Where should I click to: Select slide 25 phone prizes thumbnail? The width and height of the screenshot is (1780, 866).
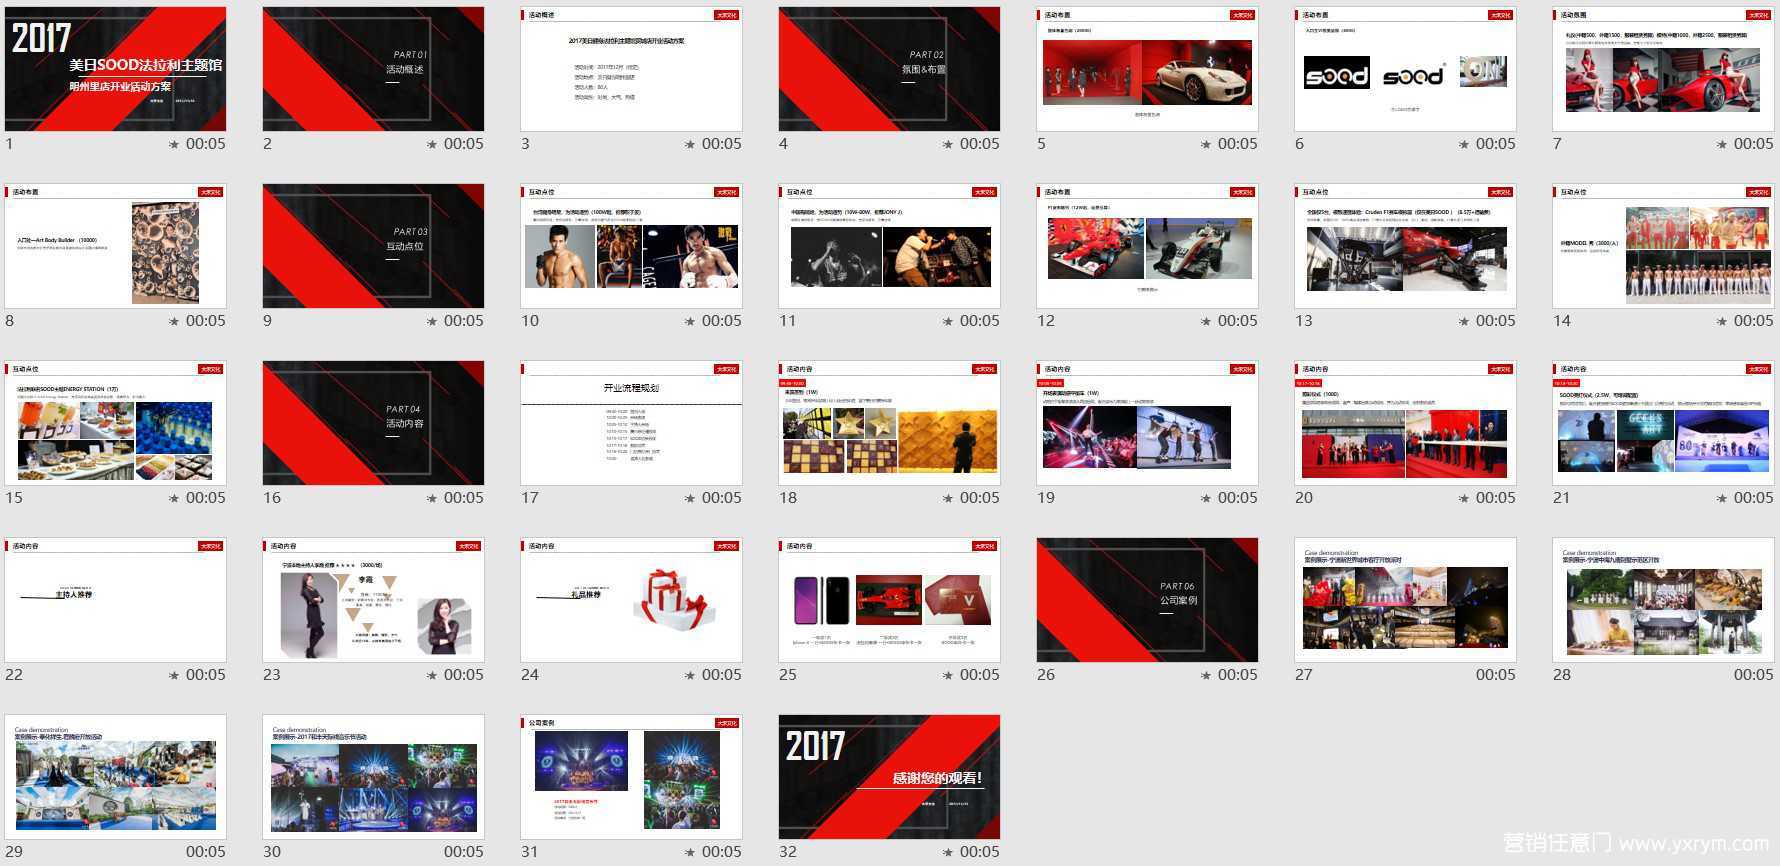[890, 600]
